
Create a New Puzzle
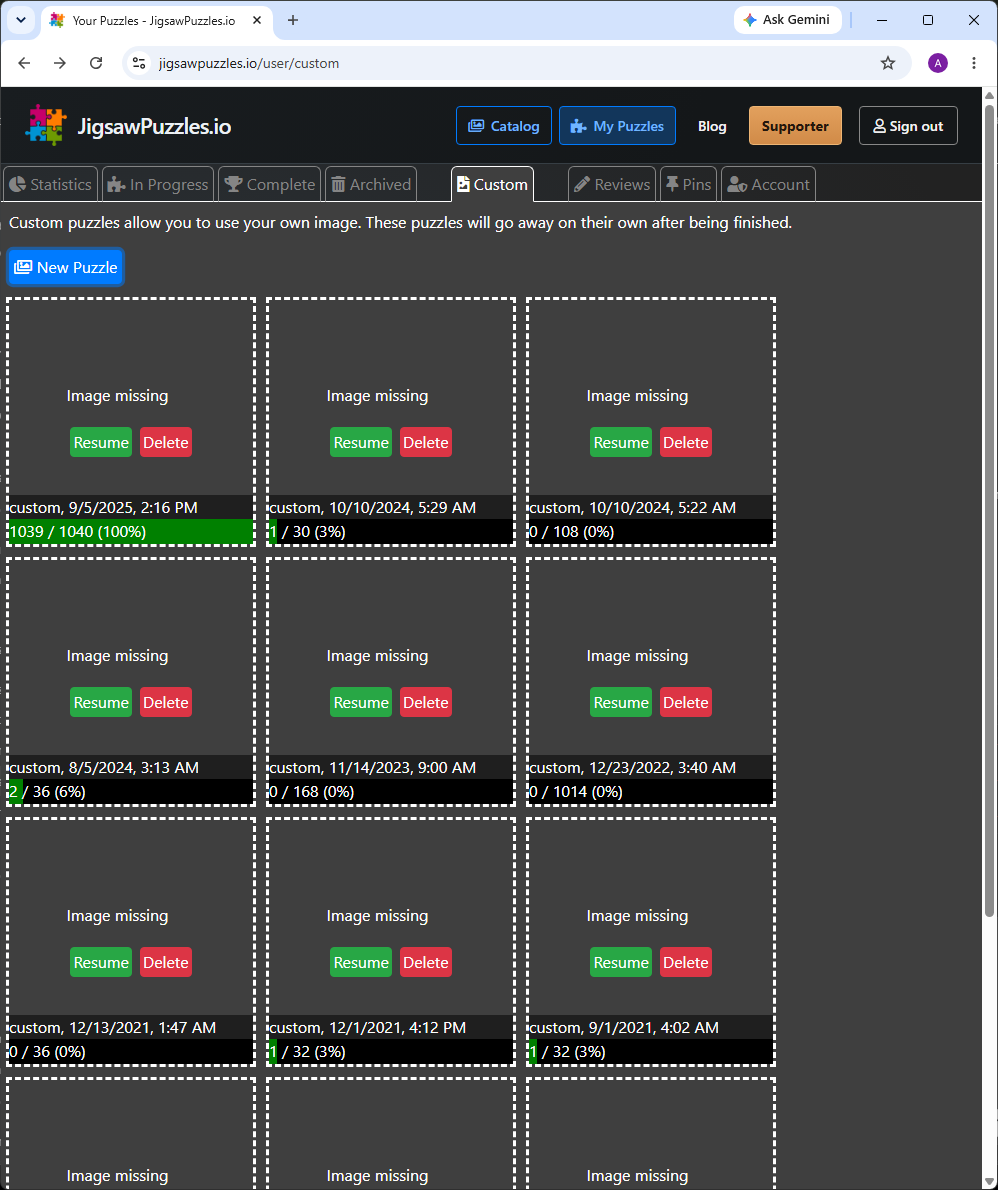point(66,267)
